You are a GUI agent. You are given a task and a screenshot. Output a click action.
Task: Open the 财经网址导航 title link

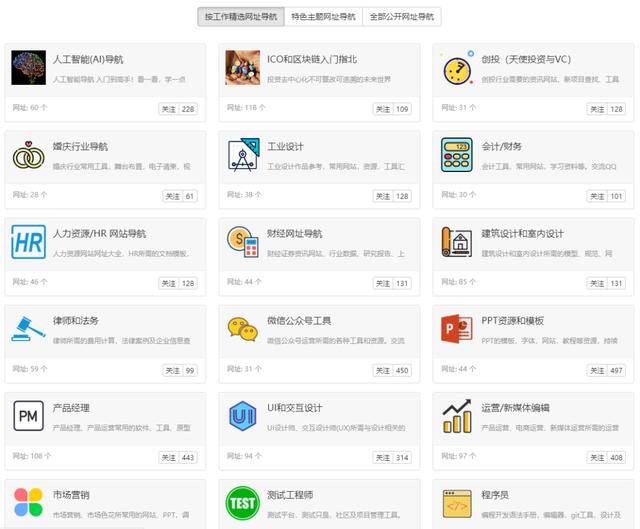pyautogui.click(x=294, y=233)
